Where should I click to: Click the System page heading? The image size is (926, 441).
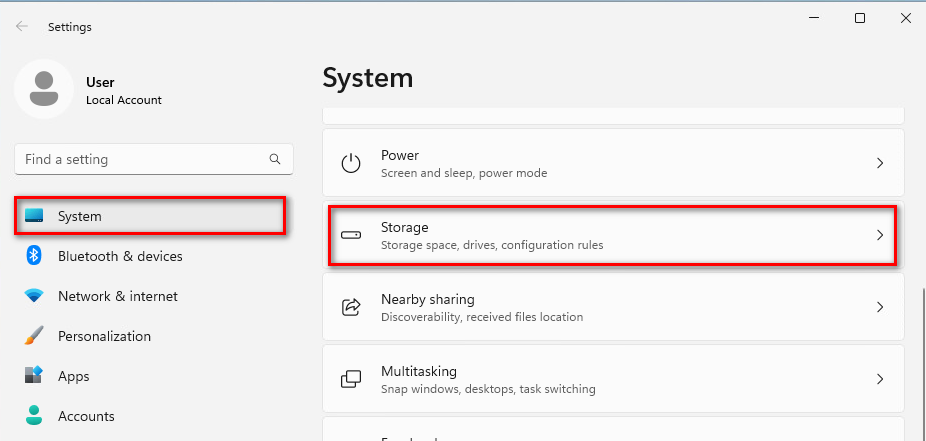coord(368,78)
